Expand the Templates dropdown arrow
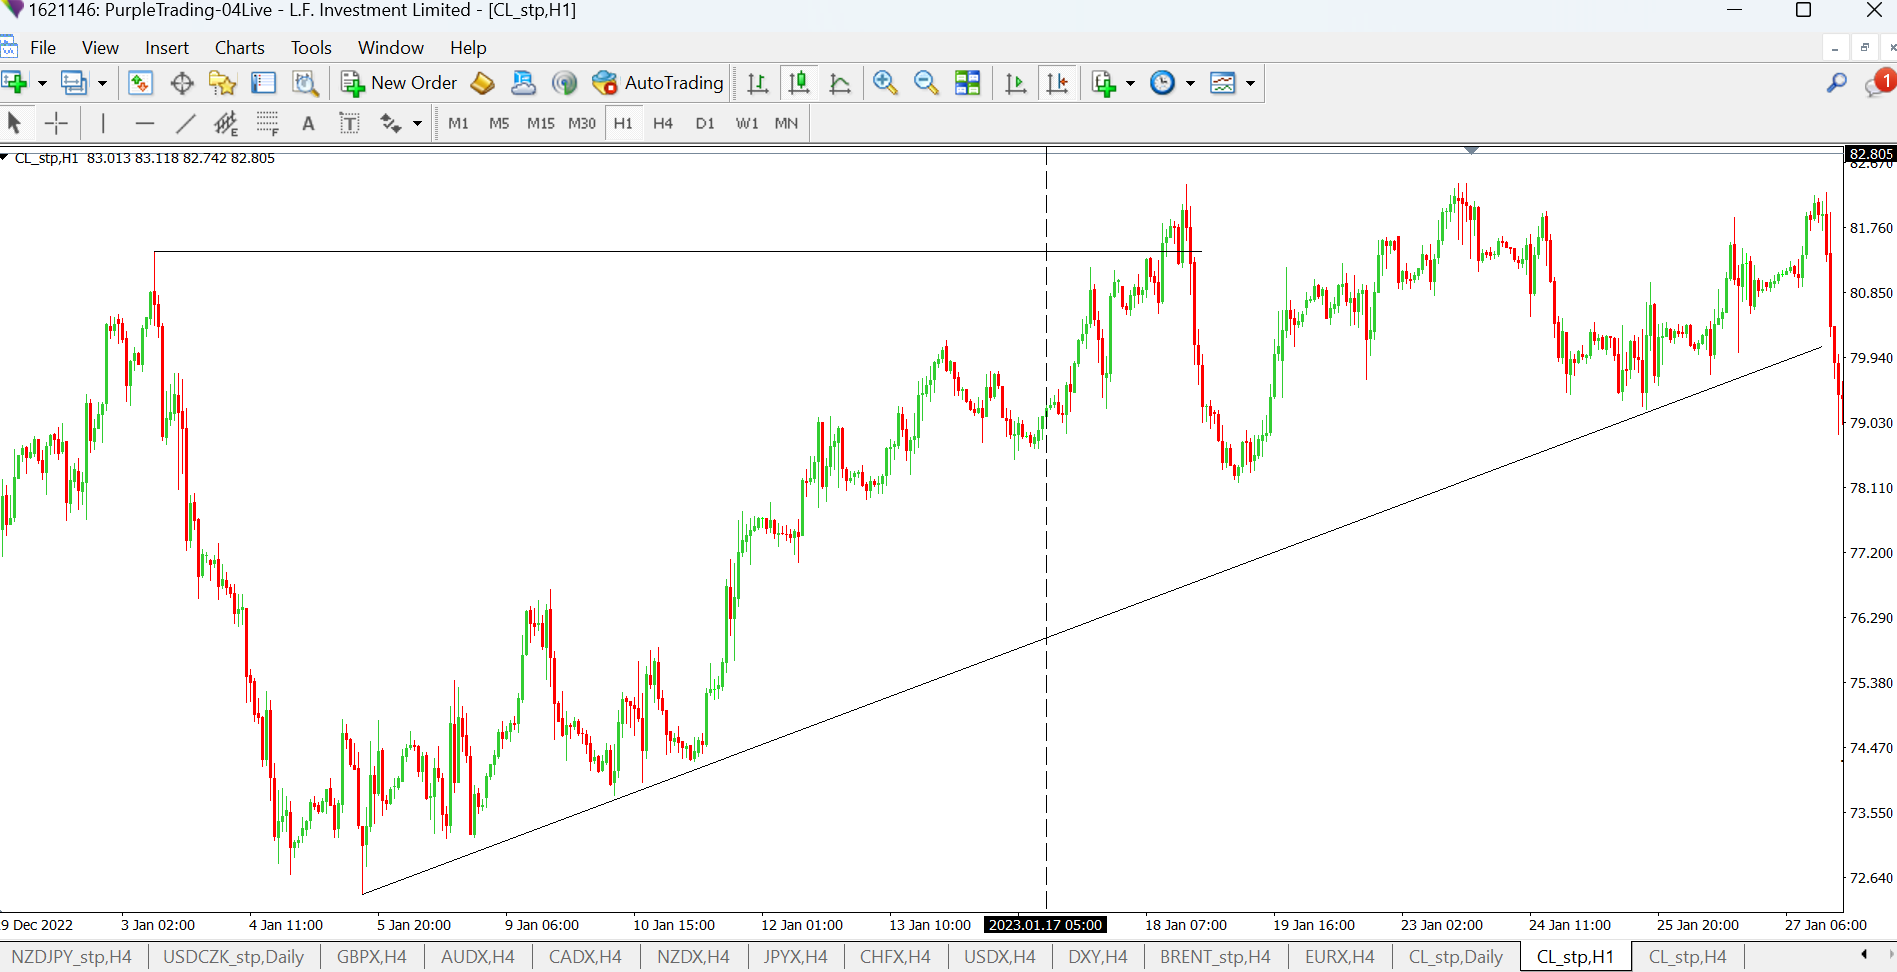The image size is (1897, 972). coord(1250,83)
